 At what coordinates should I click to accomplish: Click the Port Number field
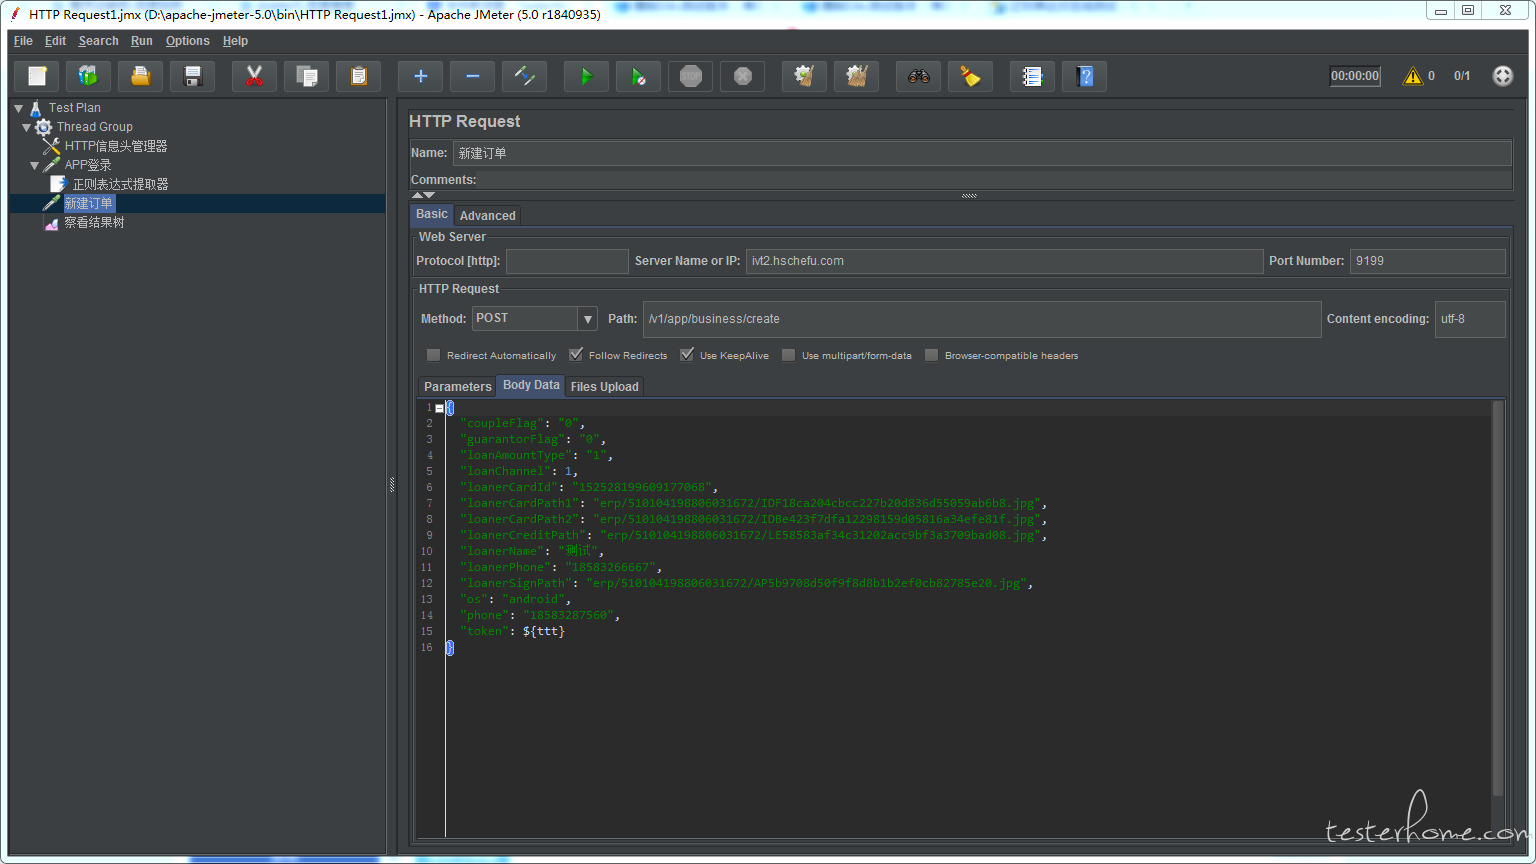[1427, 261]
